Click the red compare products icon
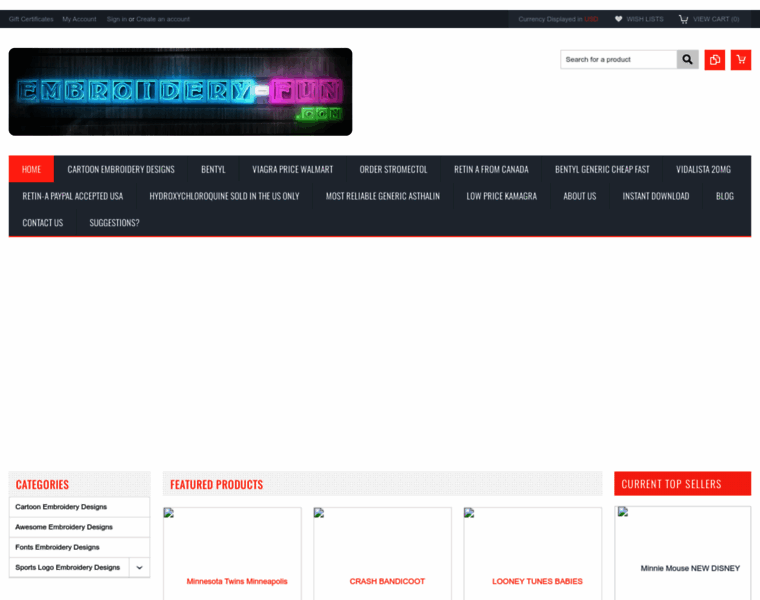 click(x=714, y=60)
